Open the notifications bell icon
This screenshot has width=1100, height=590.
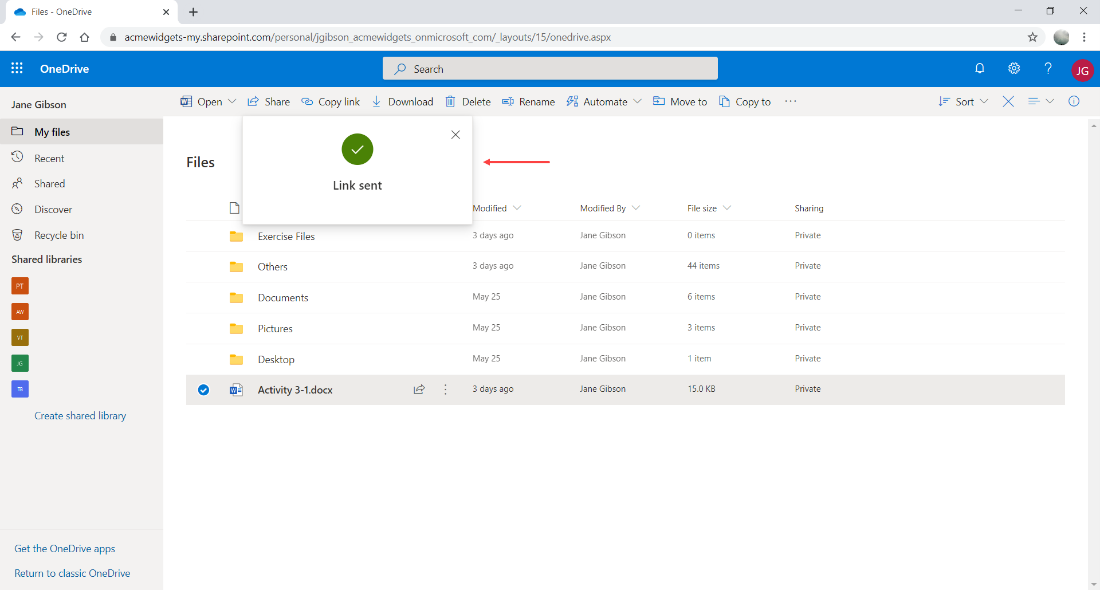pos(979,68)
